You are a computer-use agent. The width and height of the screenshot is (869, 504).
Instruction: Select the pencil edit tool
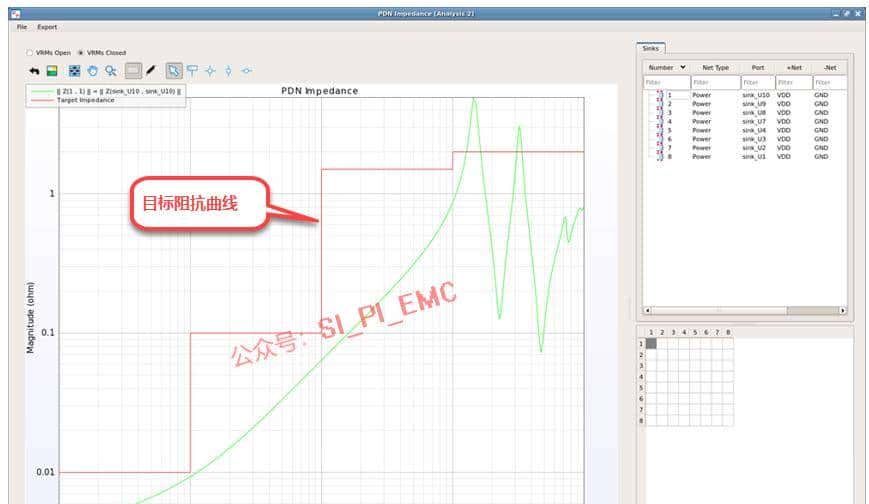(x=151, y=71)
